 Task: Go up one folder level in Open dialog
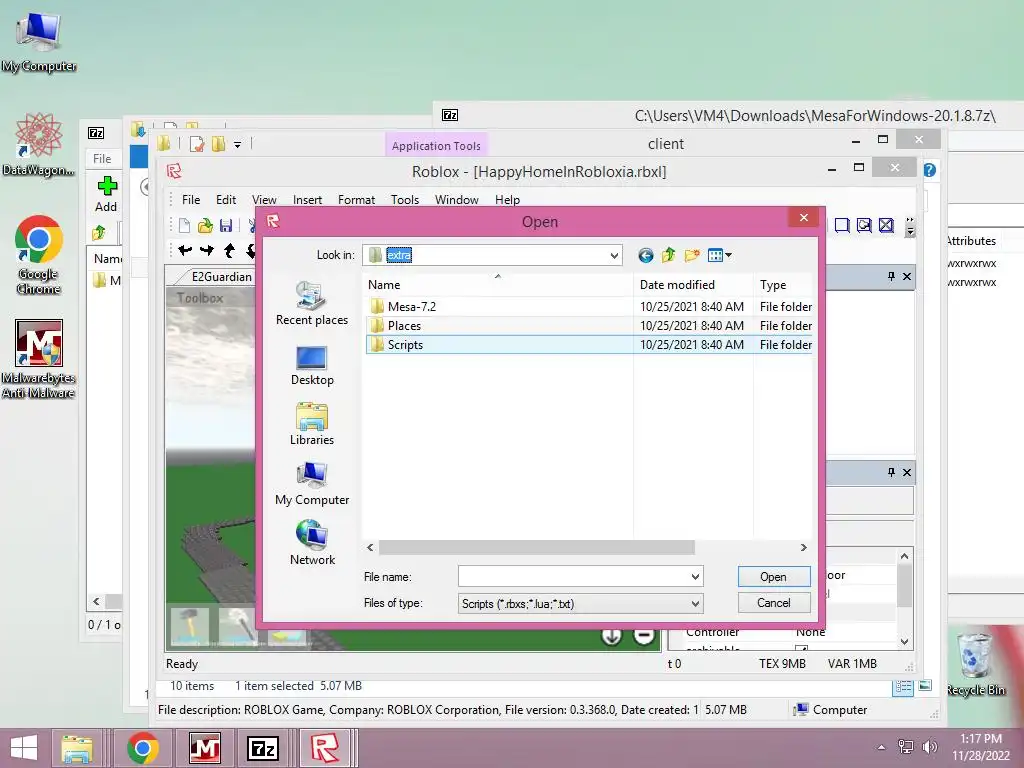click(668, 255)
